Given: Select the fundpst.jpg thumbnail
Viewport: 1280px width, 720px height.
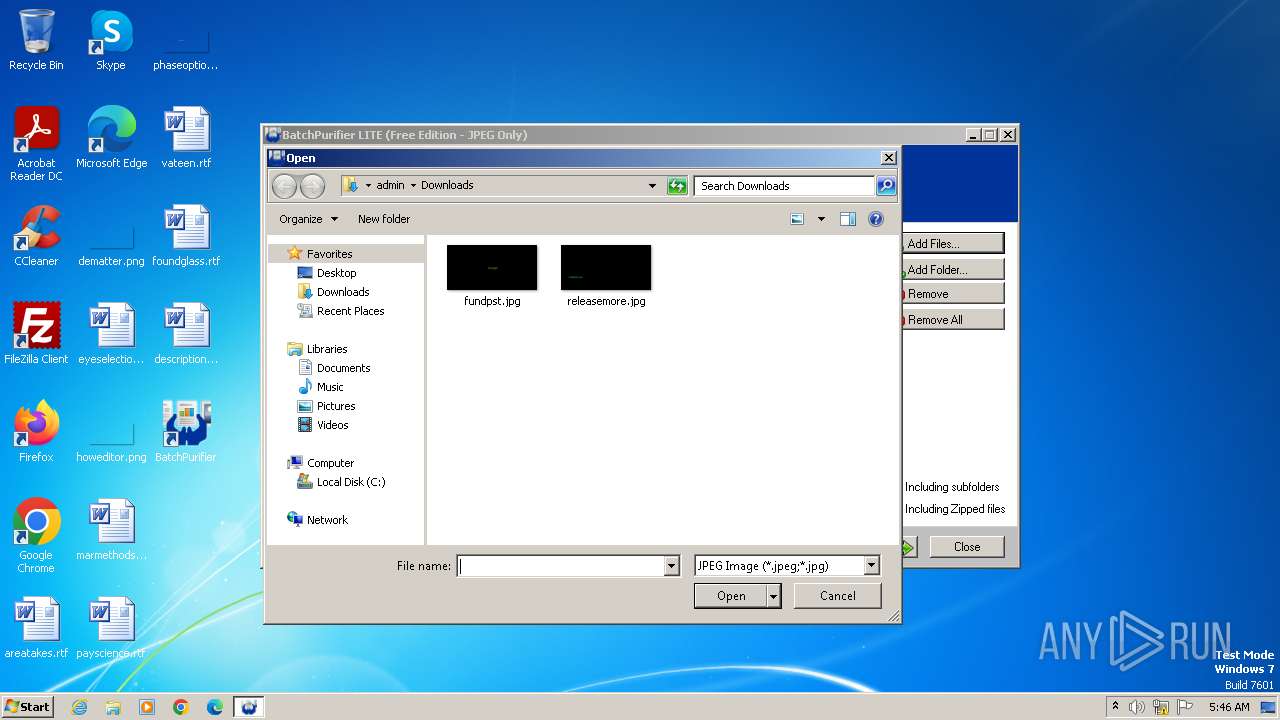Looking at the screenshot, I should click(492, 268).
